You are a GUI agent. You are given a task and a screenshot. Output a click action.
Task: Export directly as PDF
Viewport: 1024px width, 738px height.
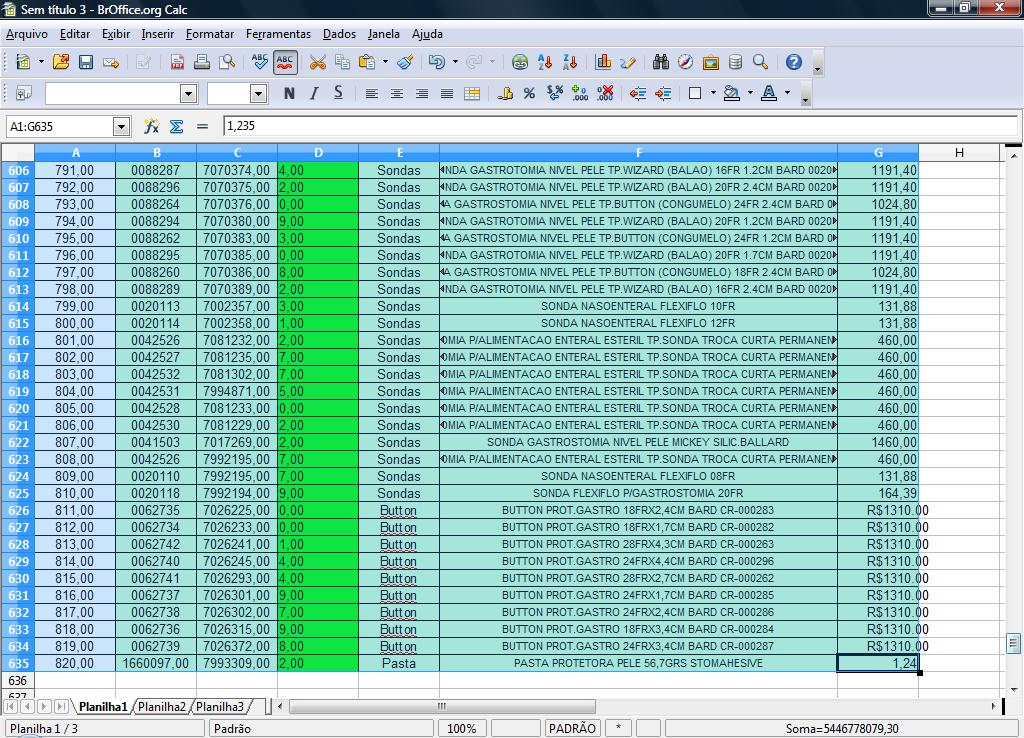point(177,62)
